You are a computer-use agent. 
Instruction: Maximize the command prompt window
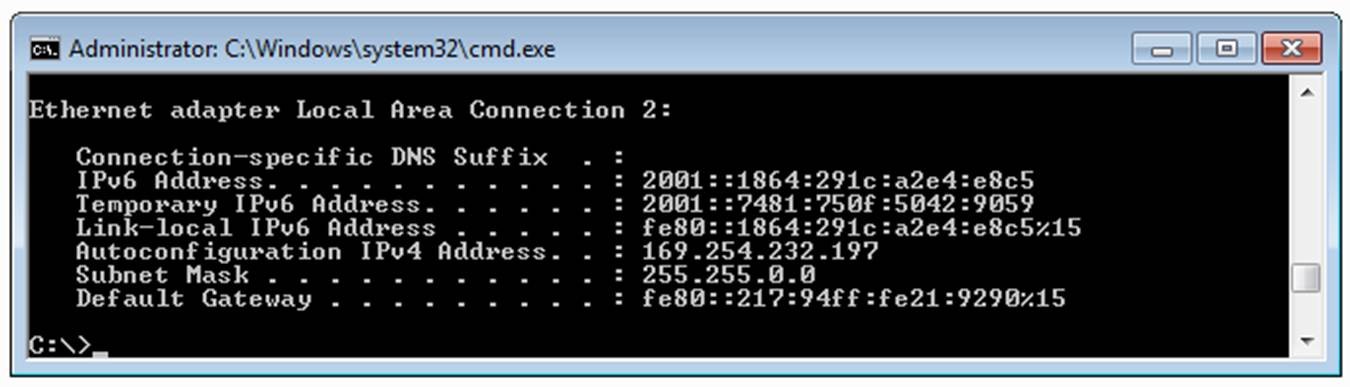tap(1227, 48)
